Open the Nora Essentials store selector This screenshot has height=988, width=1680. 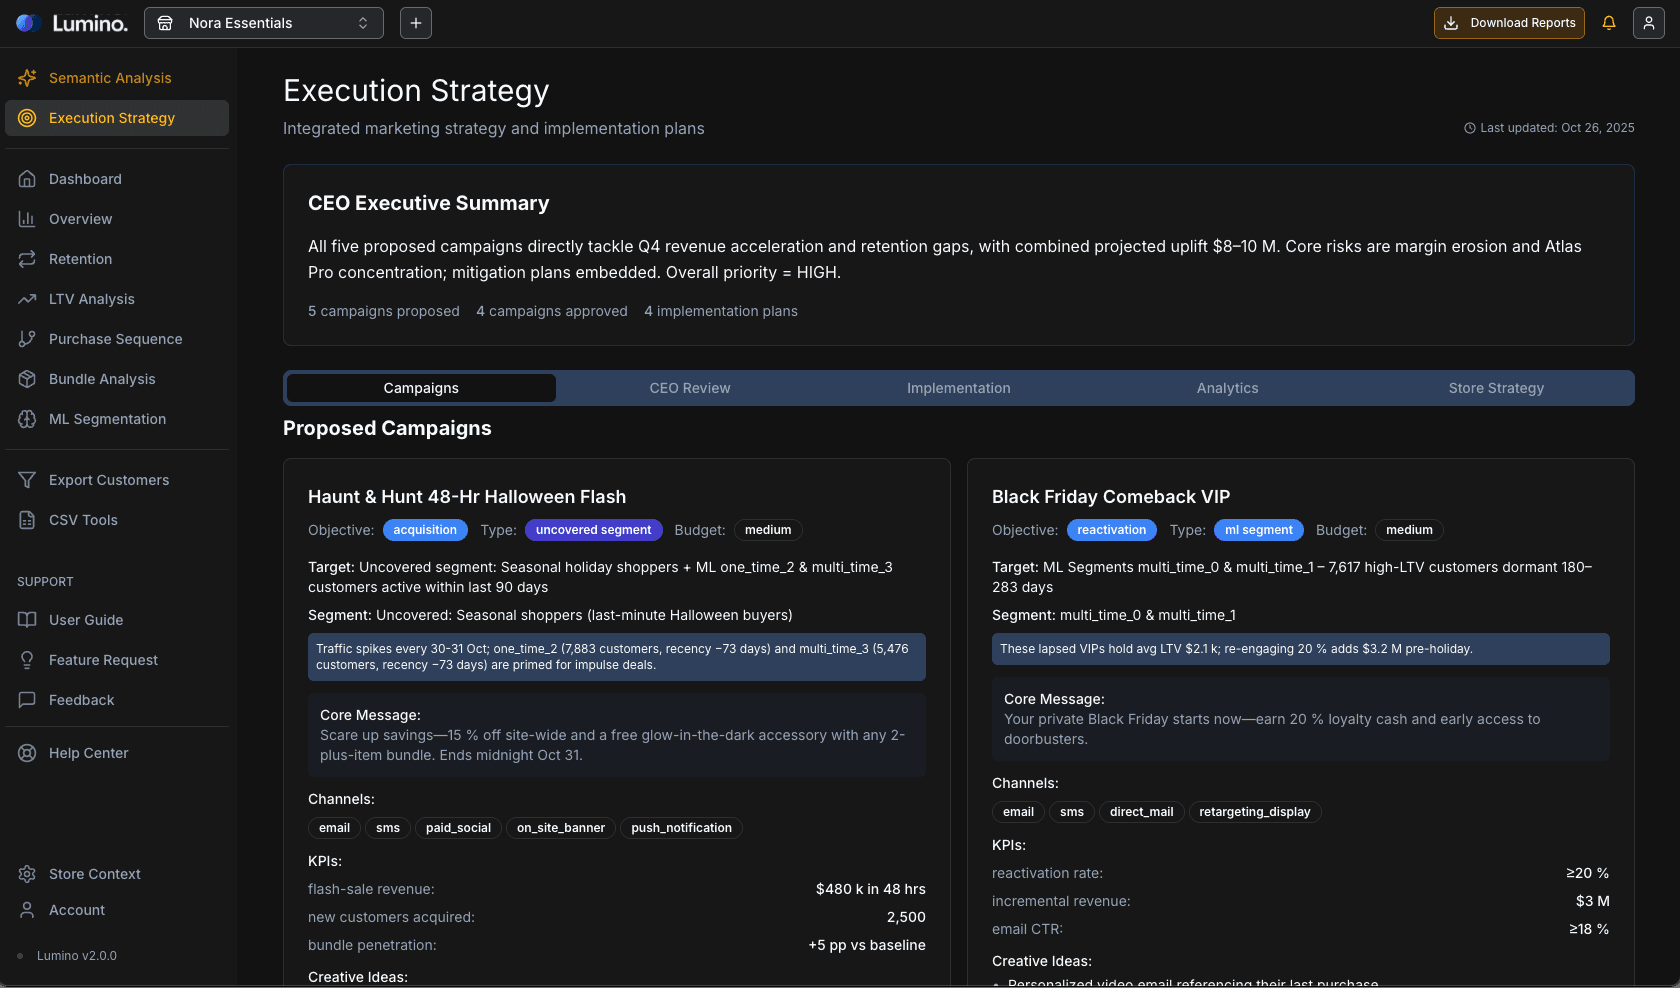click(263, 22)
